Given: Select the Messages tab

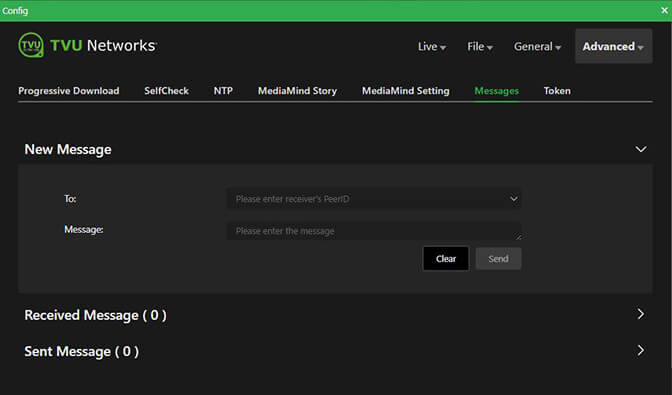Looking at the screenshot, I should click(x=496, y=91).
